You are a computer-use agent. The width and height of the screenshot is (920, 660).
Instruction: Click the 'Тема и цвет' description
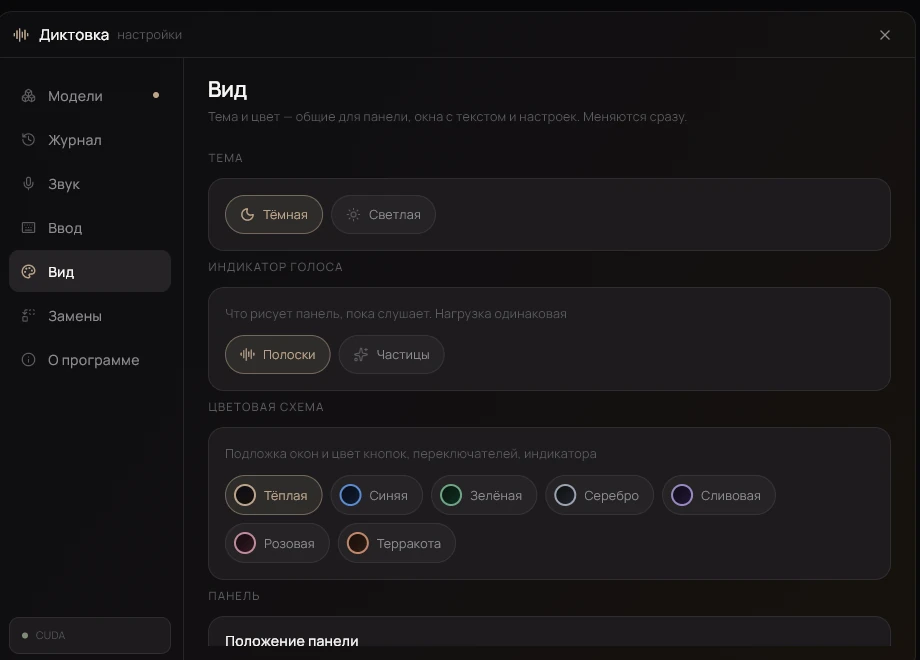coord(447,117)
